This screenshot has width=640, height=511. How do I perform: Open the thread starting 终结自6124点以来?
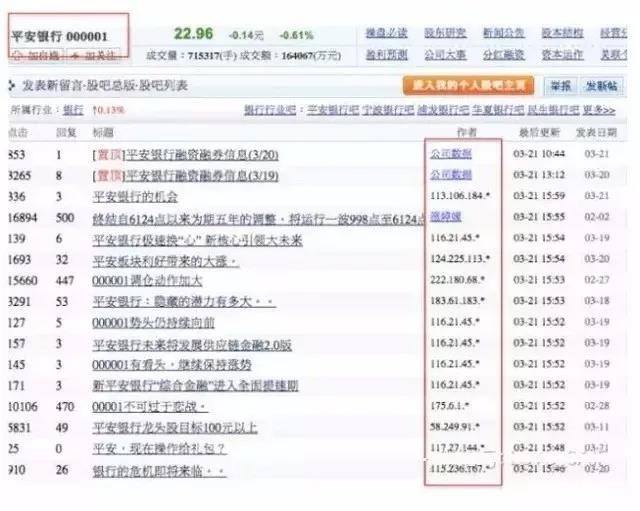pyautogui.click(x=258, y=219)
